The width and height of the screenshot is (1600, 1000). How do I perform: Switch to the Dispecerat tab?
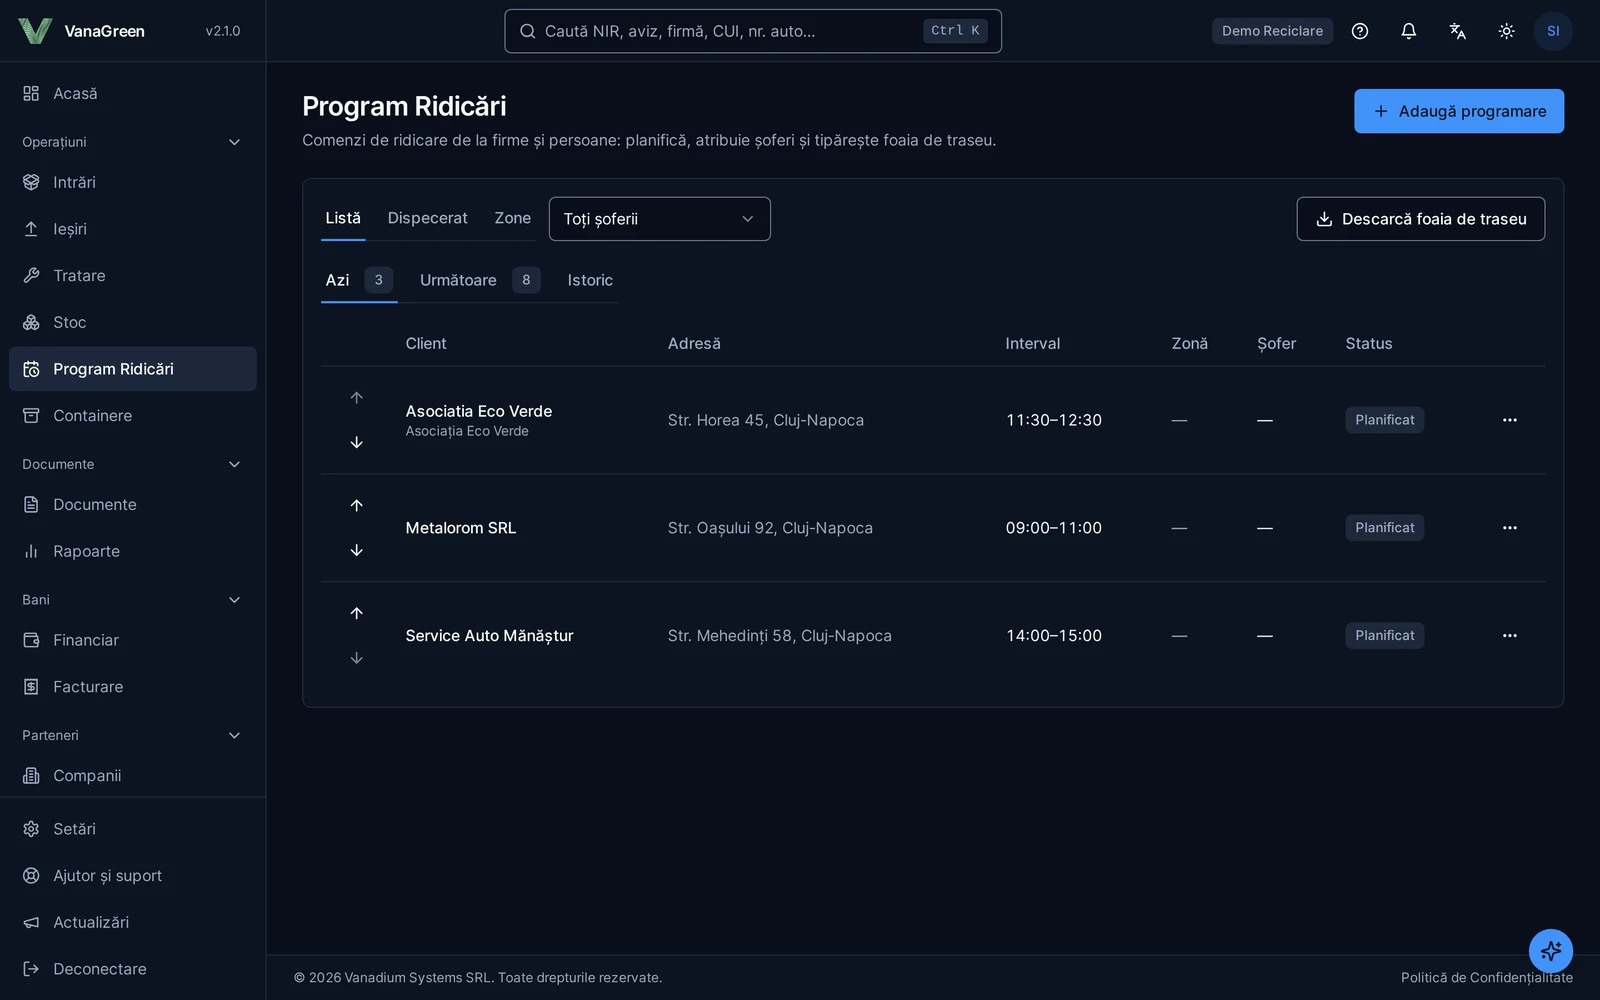click(427, 218)
